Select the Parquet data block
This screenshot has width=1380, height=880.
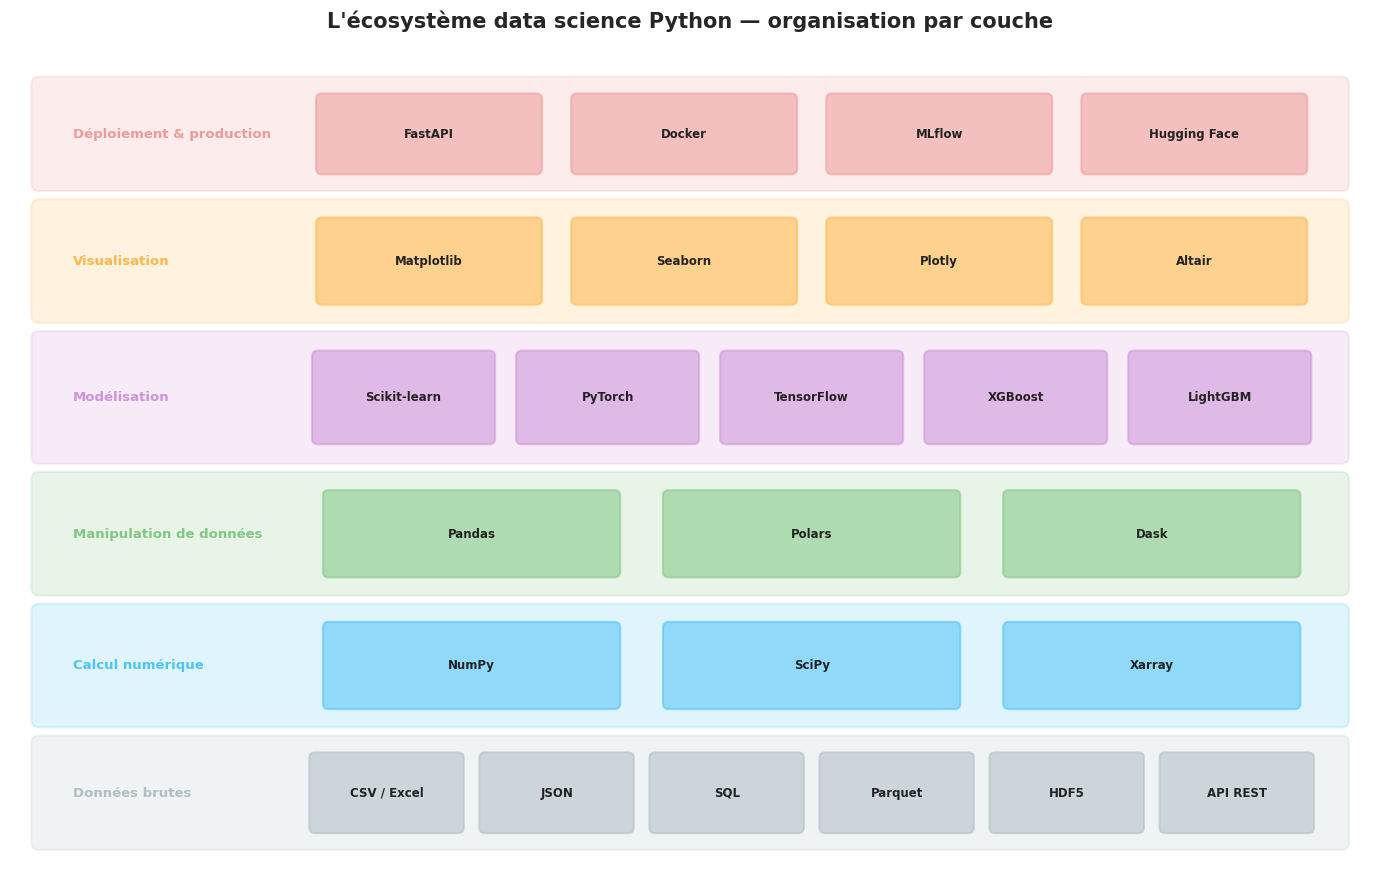click(896, 793)
